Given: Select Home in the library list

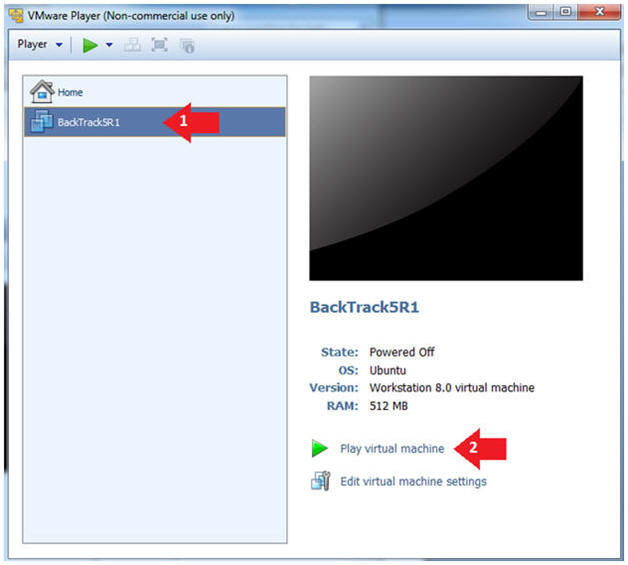Looking at the screenshot, I should coord(155,92).
